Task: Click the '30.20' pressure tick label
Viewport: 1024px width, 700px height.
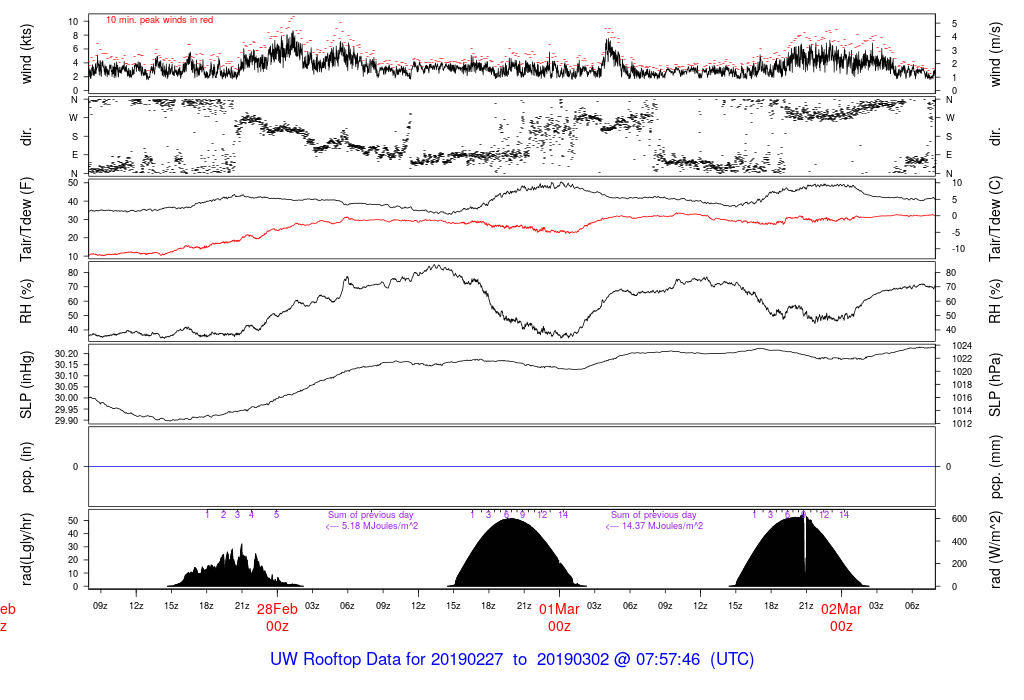Action: 66,353
